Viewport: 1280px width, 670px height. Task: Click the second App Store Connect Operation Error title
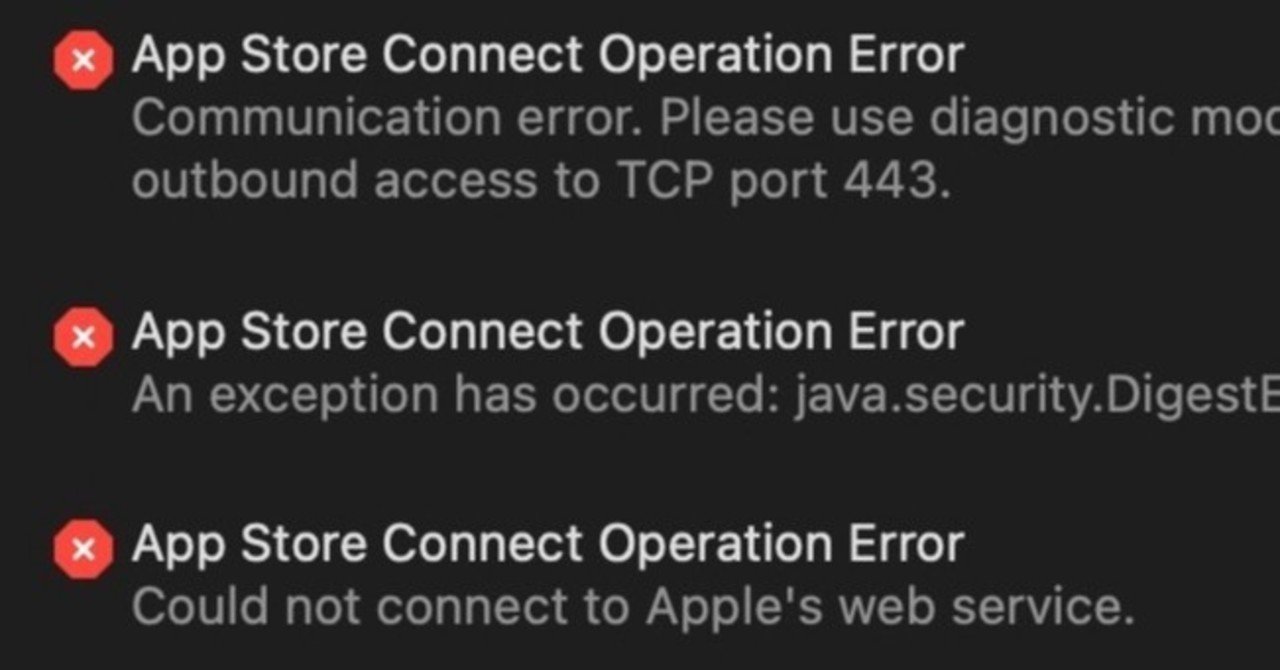coord(550,330)
